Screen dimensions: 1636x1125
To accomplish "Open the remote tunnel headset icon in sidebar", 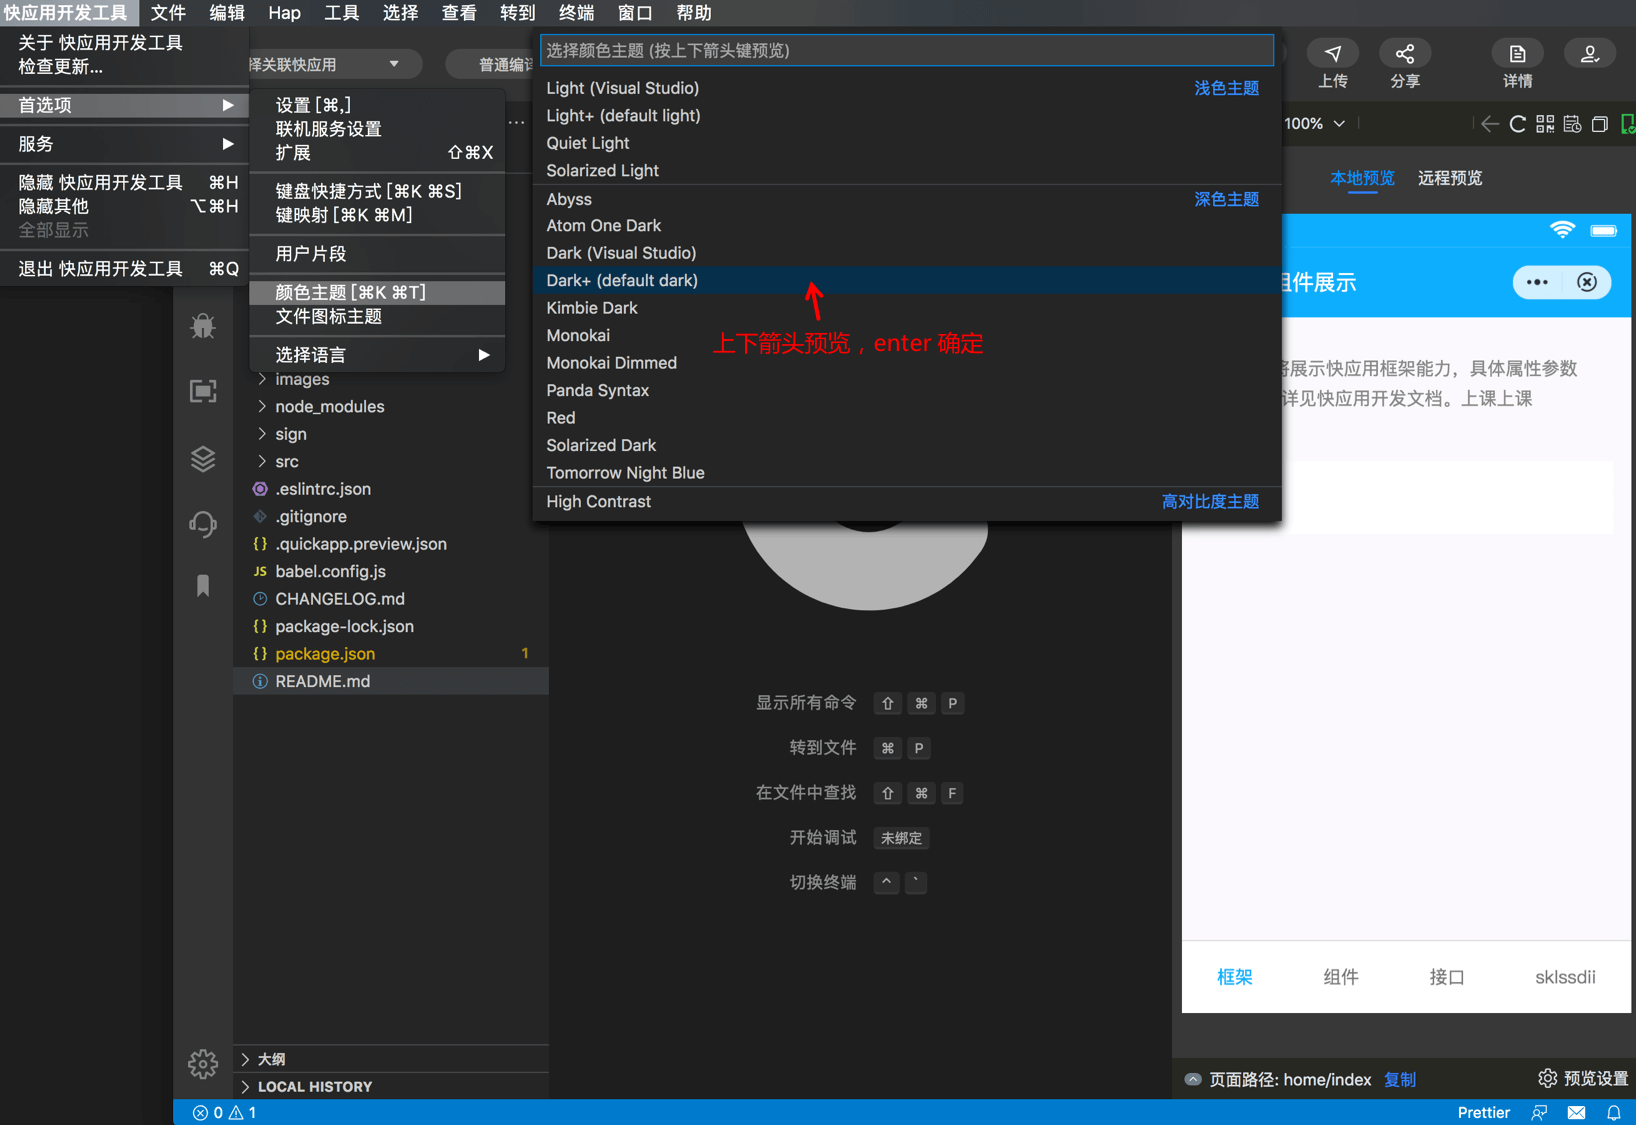I will [x=203, y=524].
